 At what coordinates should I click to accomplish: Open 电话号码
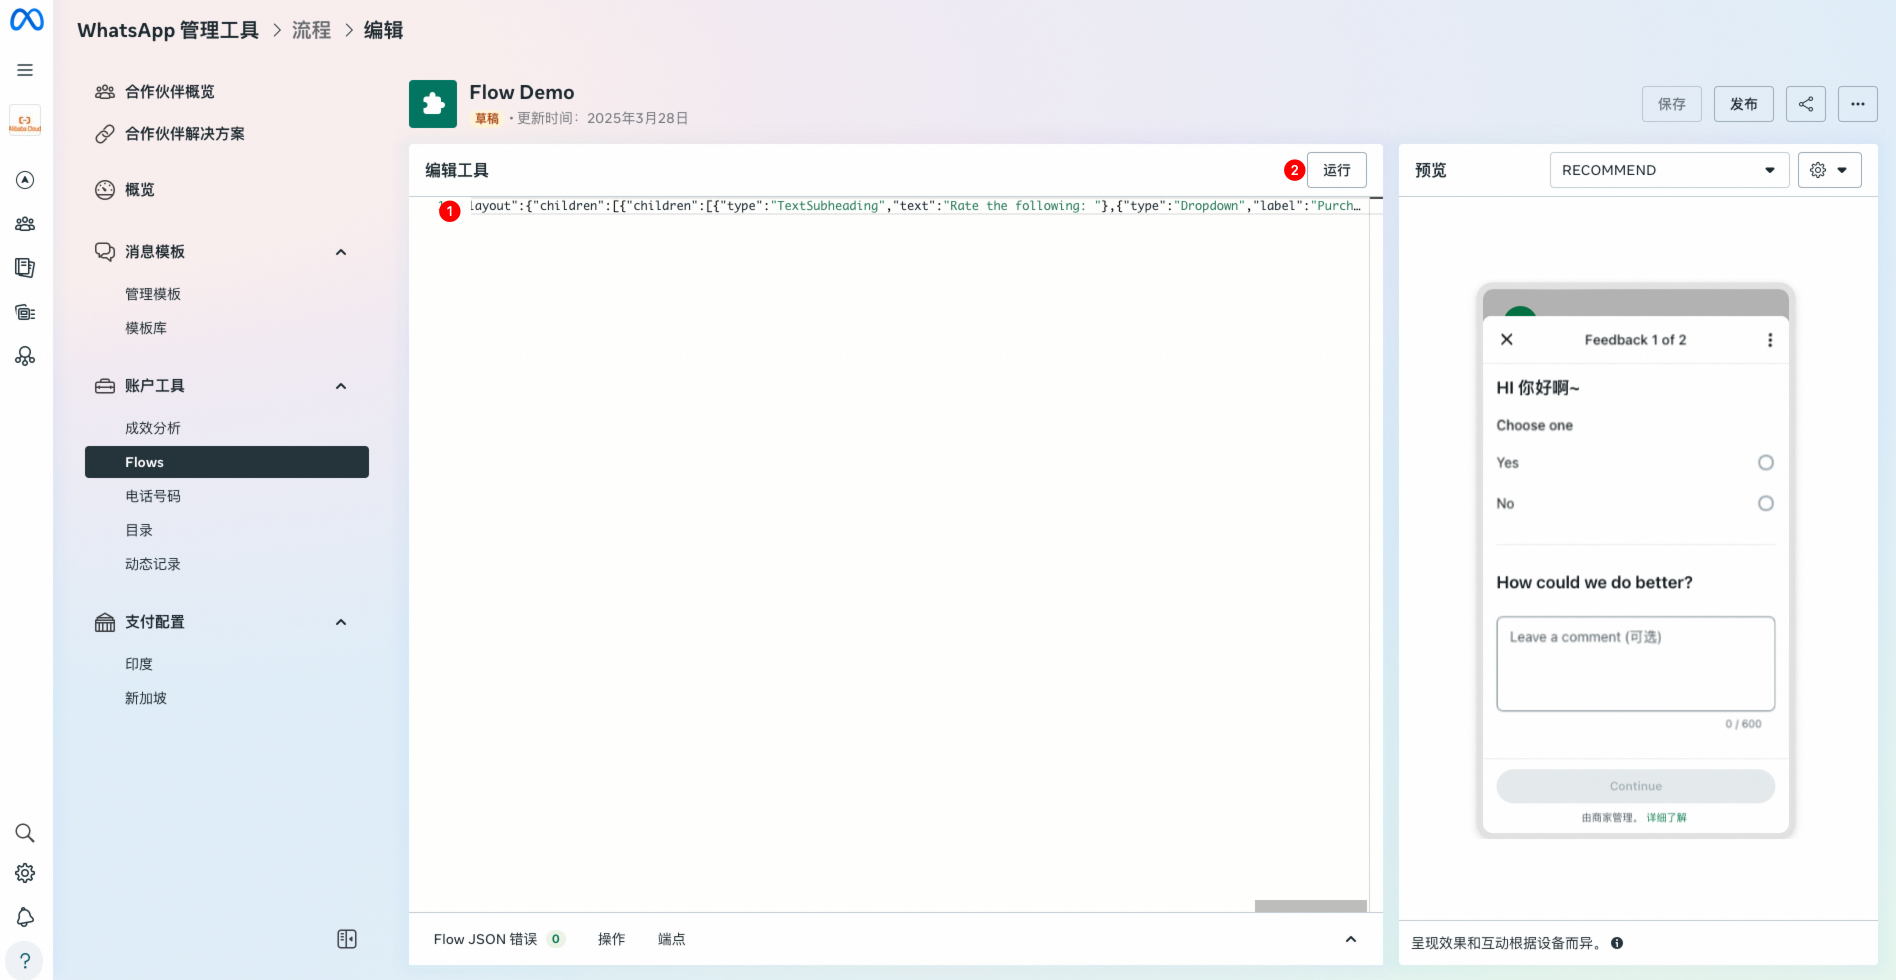point(153,496)
